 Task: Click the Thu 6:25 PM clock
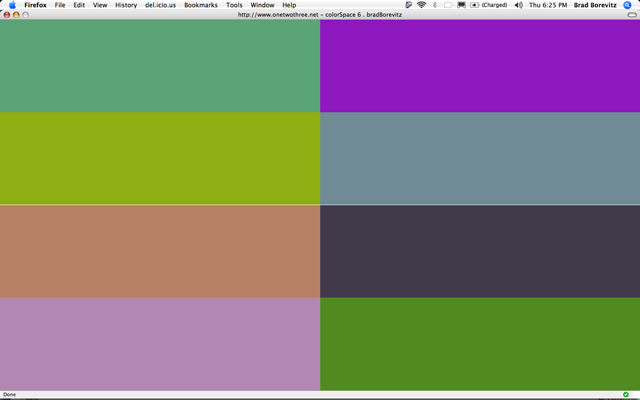(548, 5)
